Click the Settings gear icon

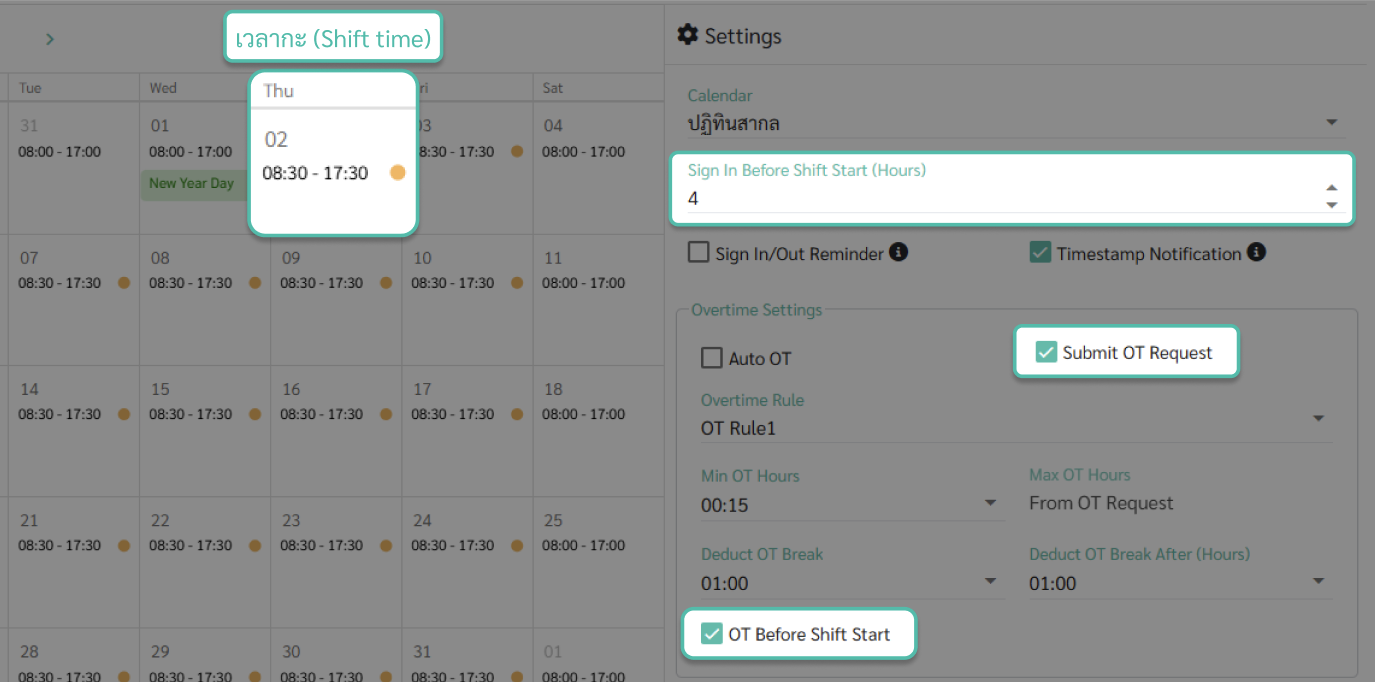point(687,35)
